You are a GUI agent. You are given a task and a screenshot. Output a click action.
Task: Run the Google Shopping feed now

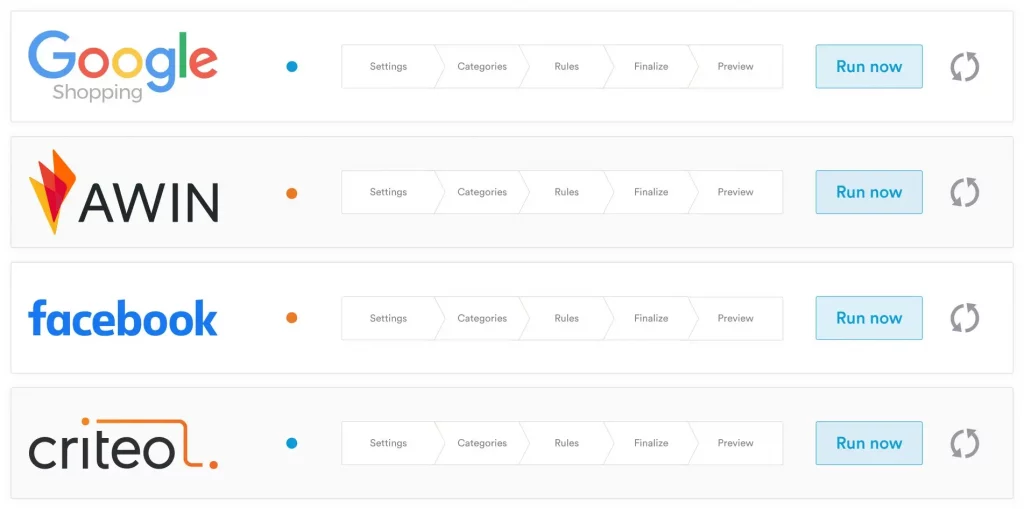(869, 66)
